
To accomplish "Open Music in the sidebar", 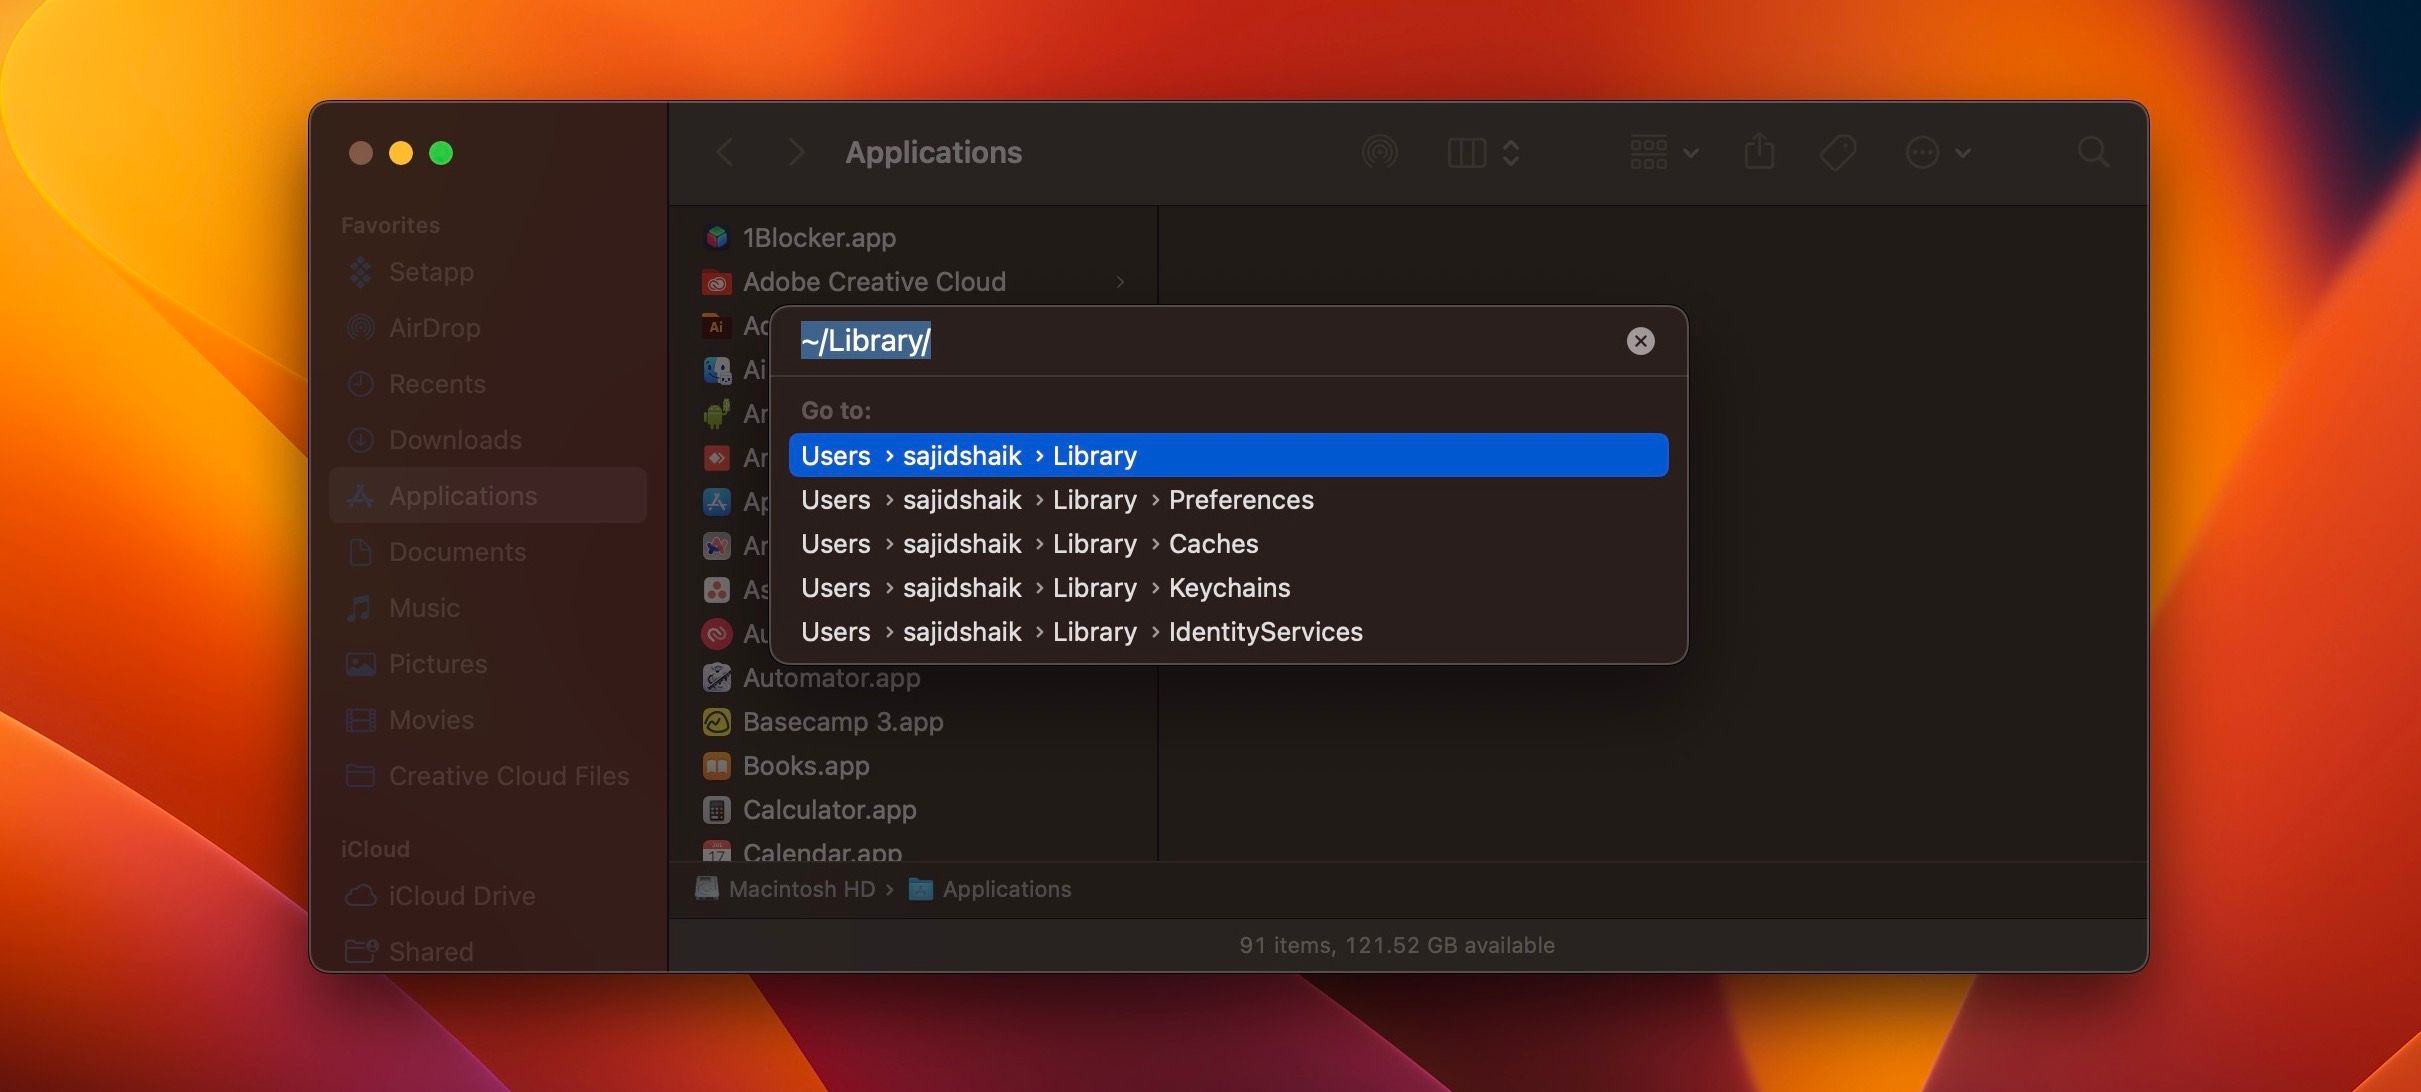I will point(488,608).
